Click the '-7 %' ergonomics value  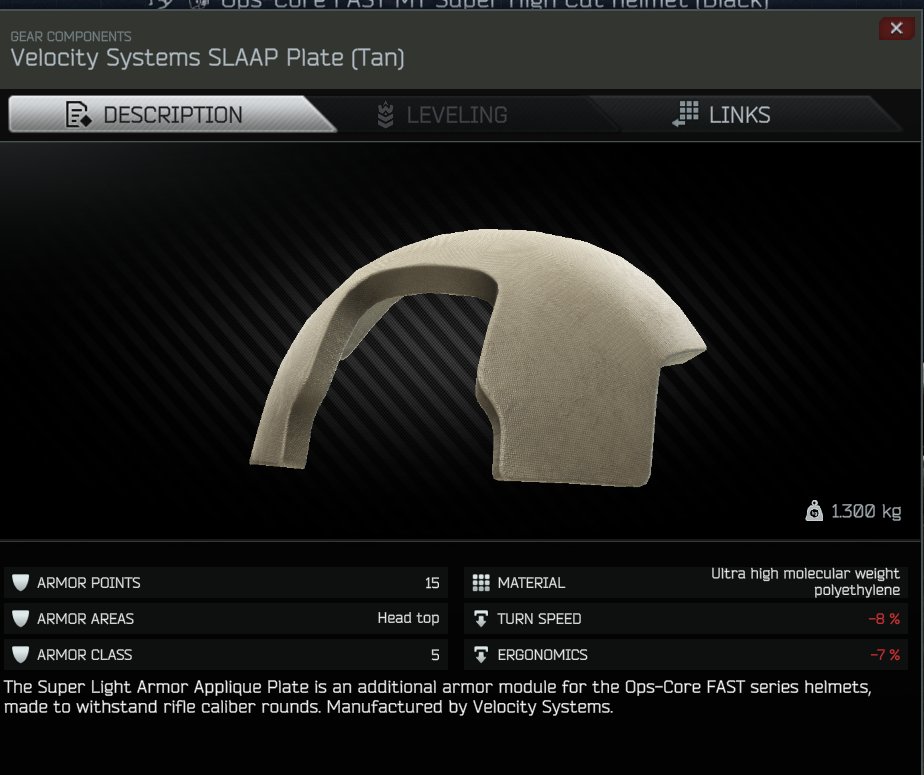(885, 655)
